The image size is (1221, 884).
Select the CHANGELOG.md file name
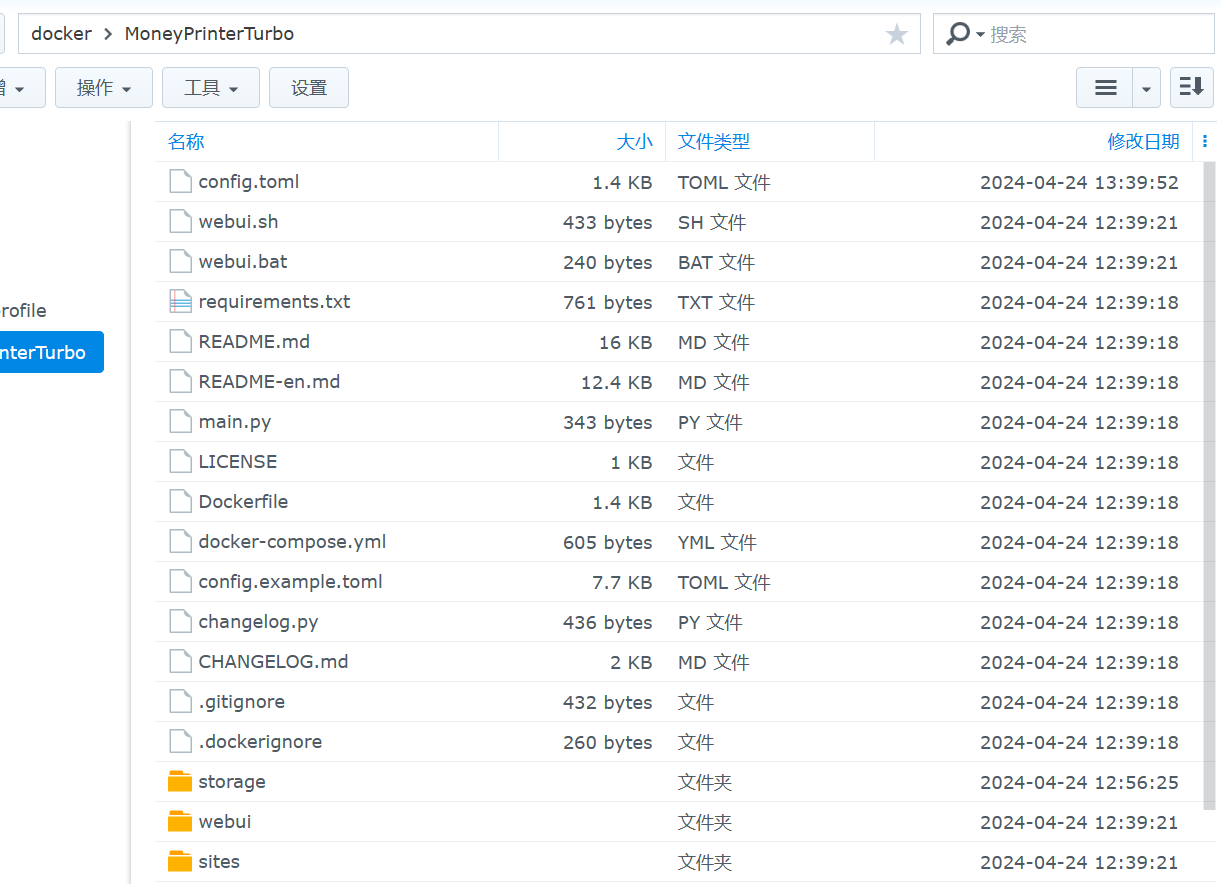pyautogui.click(x=273, y=662)
